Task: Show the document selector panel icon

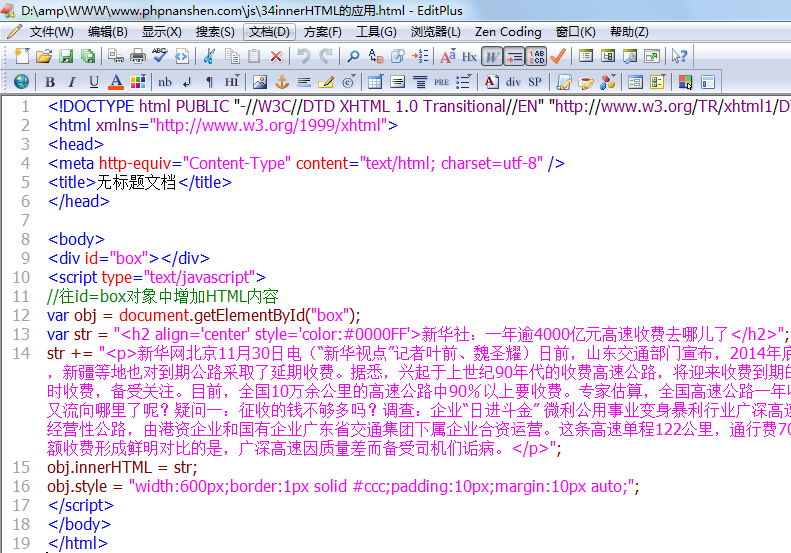Action: 586,56
